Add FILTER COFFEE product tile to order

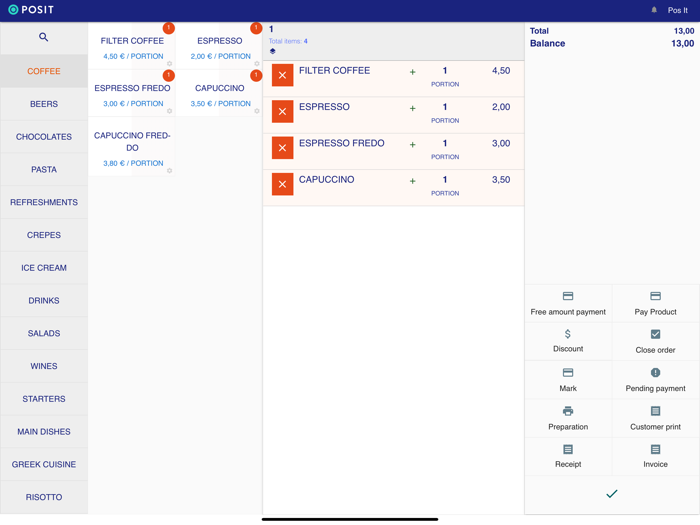[132, 46]
